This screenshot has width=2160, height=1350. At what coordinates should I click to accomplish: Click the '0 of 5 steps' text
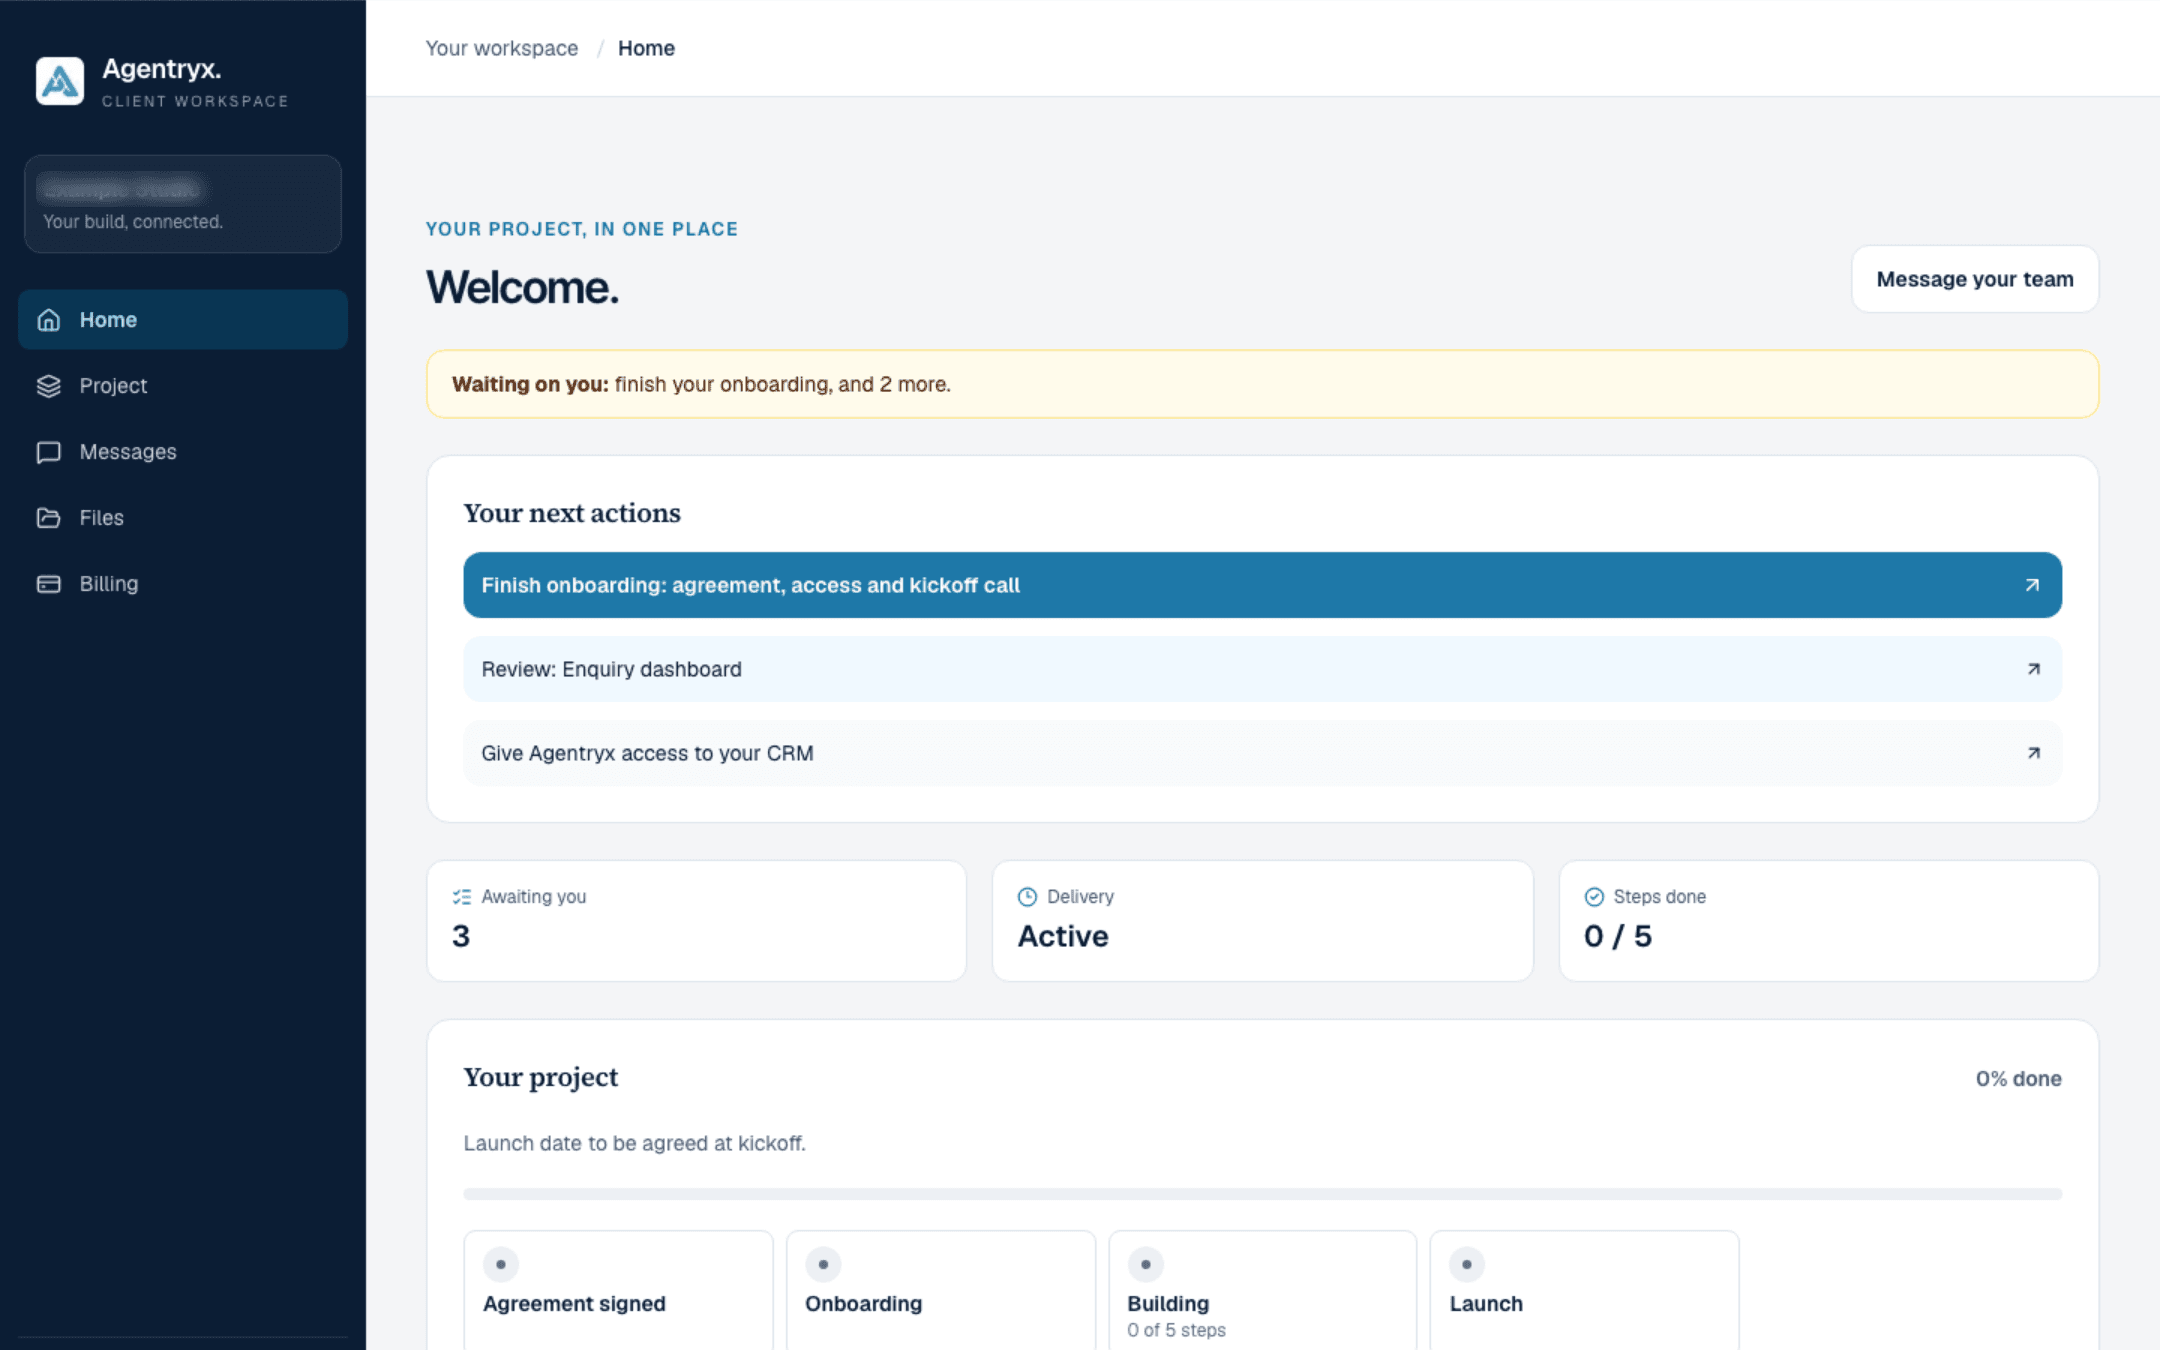[x=1176, y=1330]
